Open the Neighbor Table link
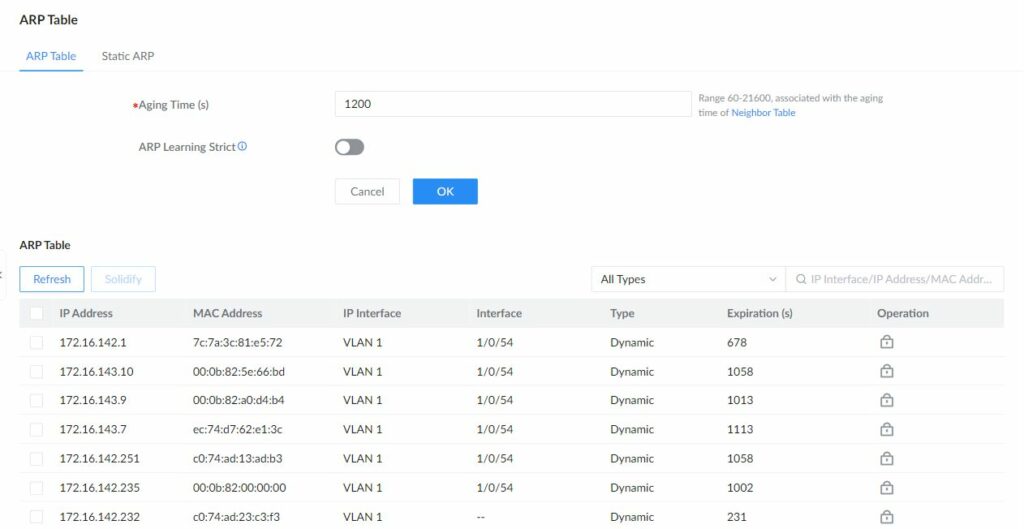The image size is (1024, 529). click(763, 112)
